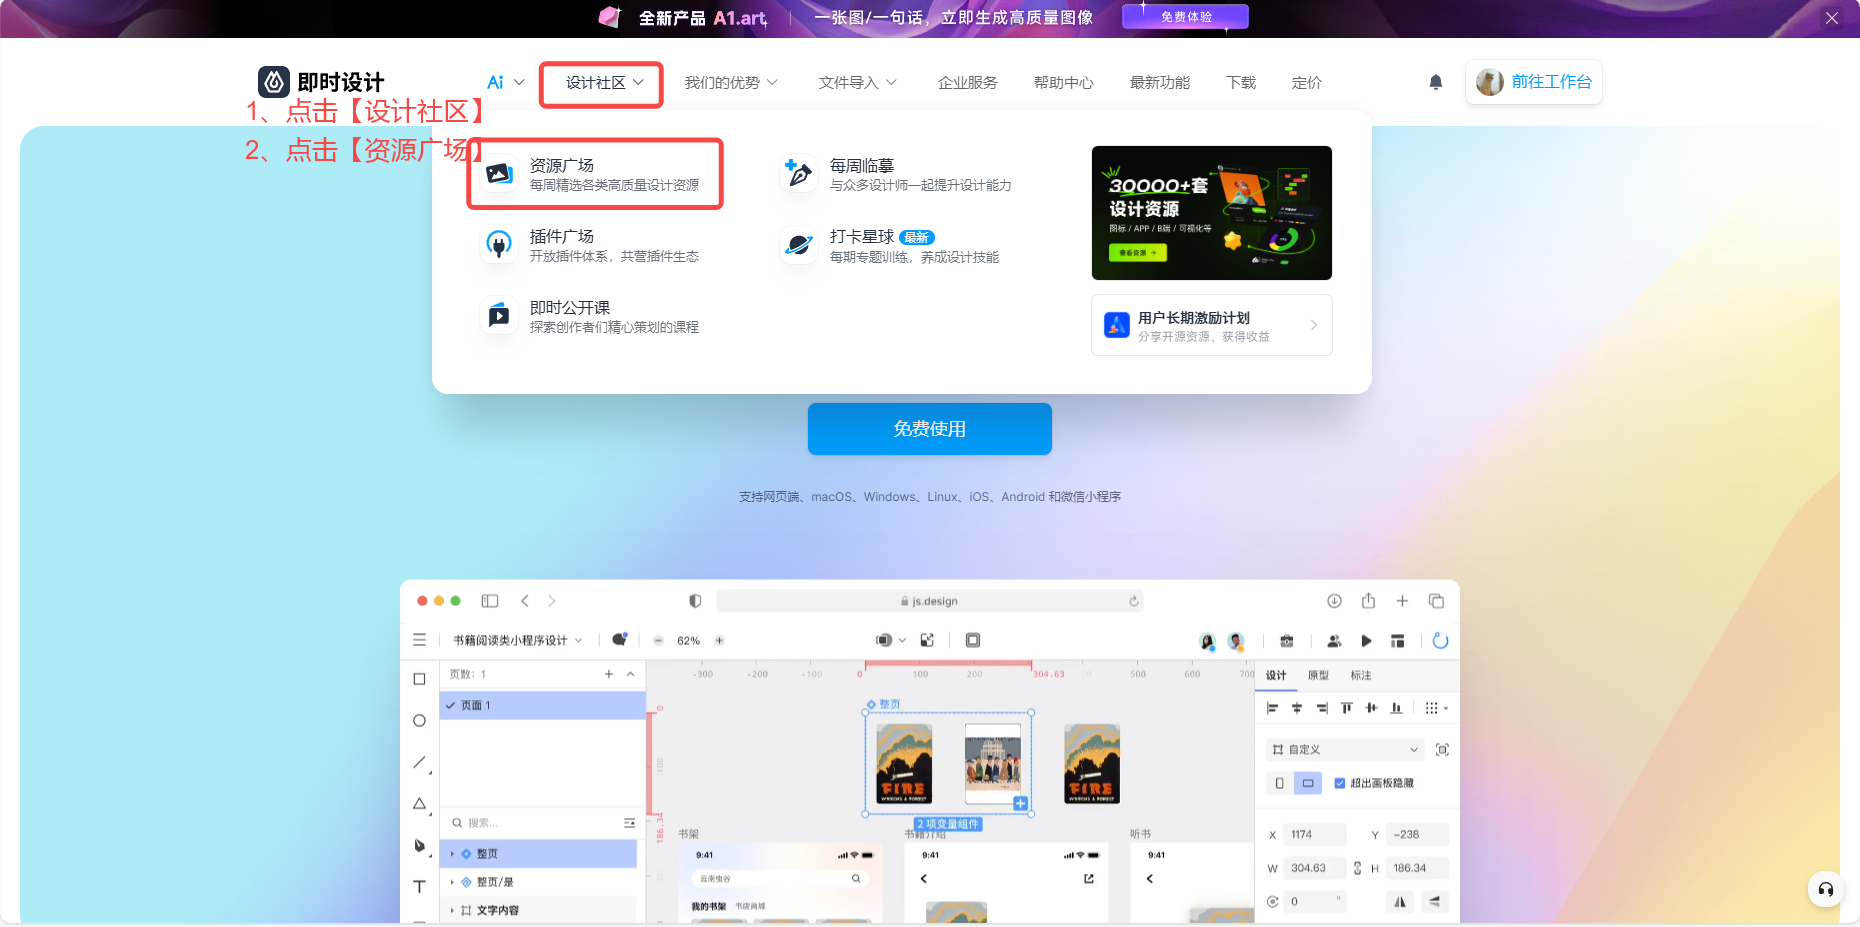The height and width of the screenshot is (927, 1860).
Task: Click the notification bell icon
Action: click(x=1435, y=82)
